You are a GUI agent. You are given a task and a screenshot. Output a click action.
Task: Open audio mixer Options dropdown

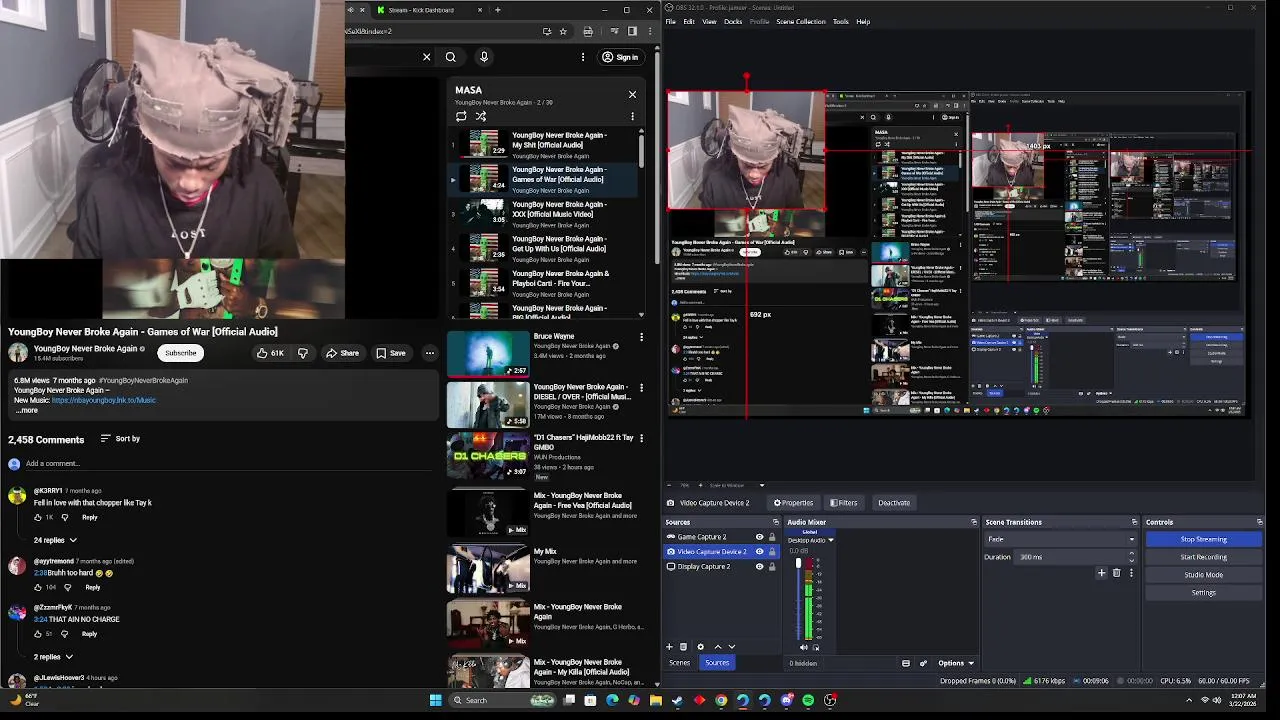coord(956,663)
